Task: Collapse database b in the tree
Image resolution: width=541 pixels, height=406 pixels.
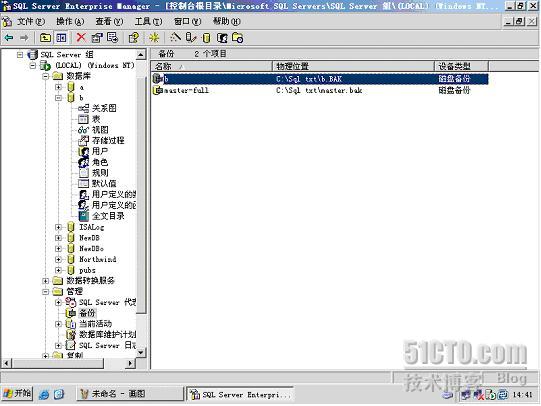Action: point(58,98)
